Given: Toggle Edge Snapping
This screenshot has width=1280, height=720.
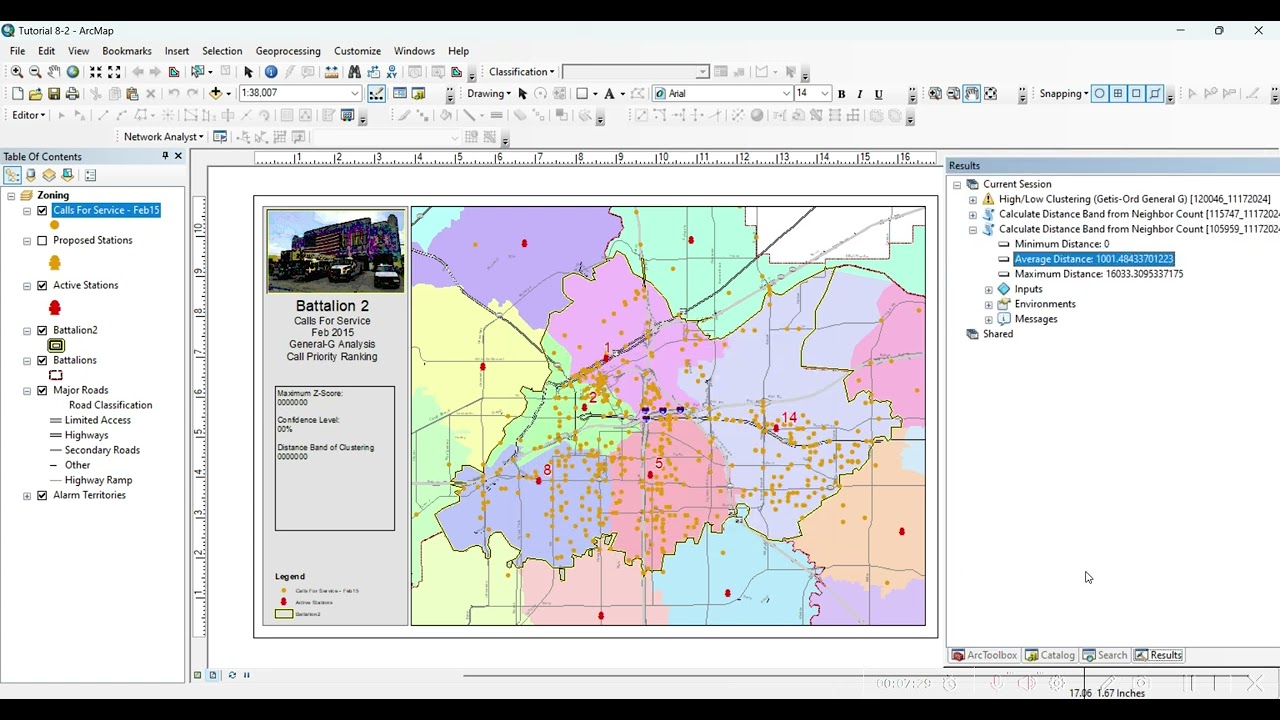Looking at the screenshot, I should [1155, 94].
